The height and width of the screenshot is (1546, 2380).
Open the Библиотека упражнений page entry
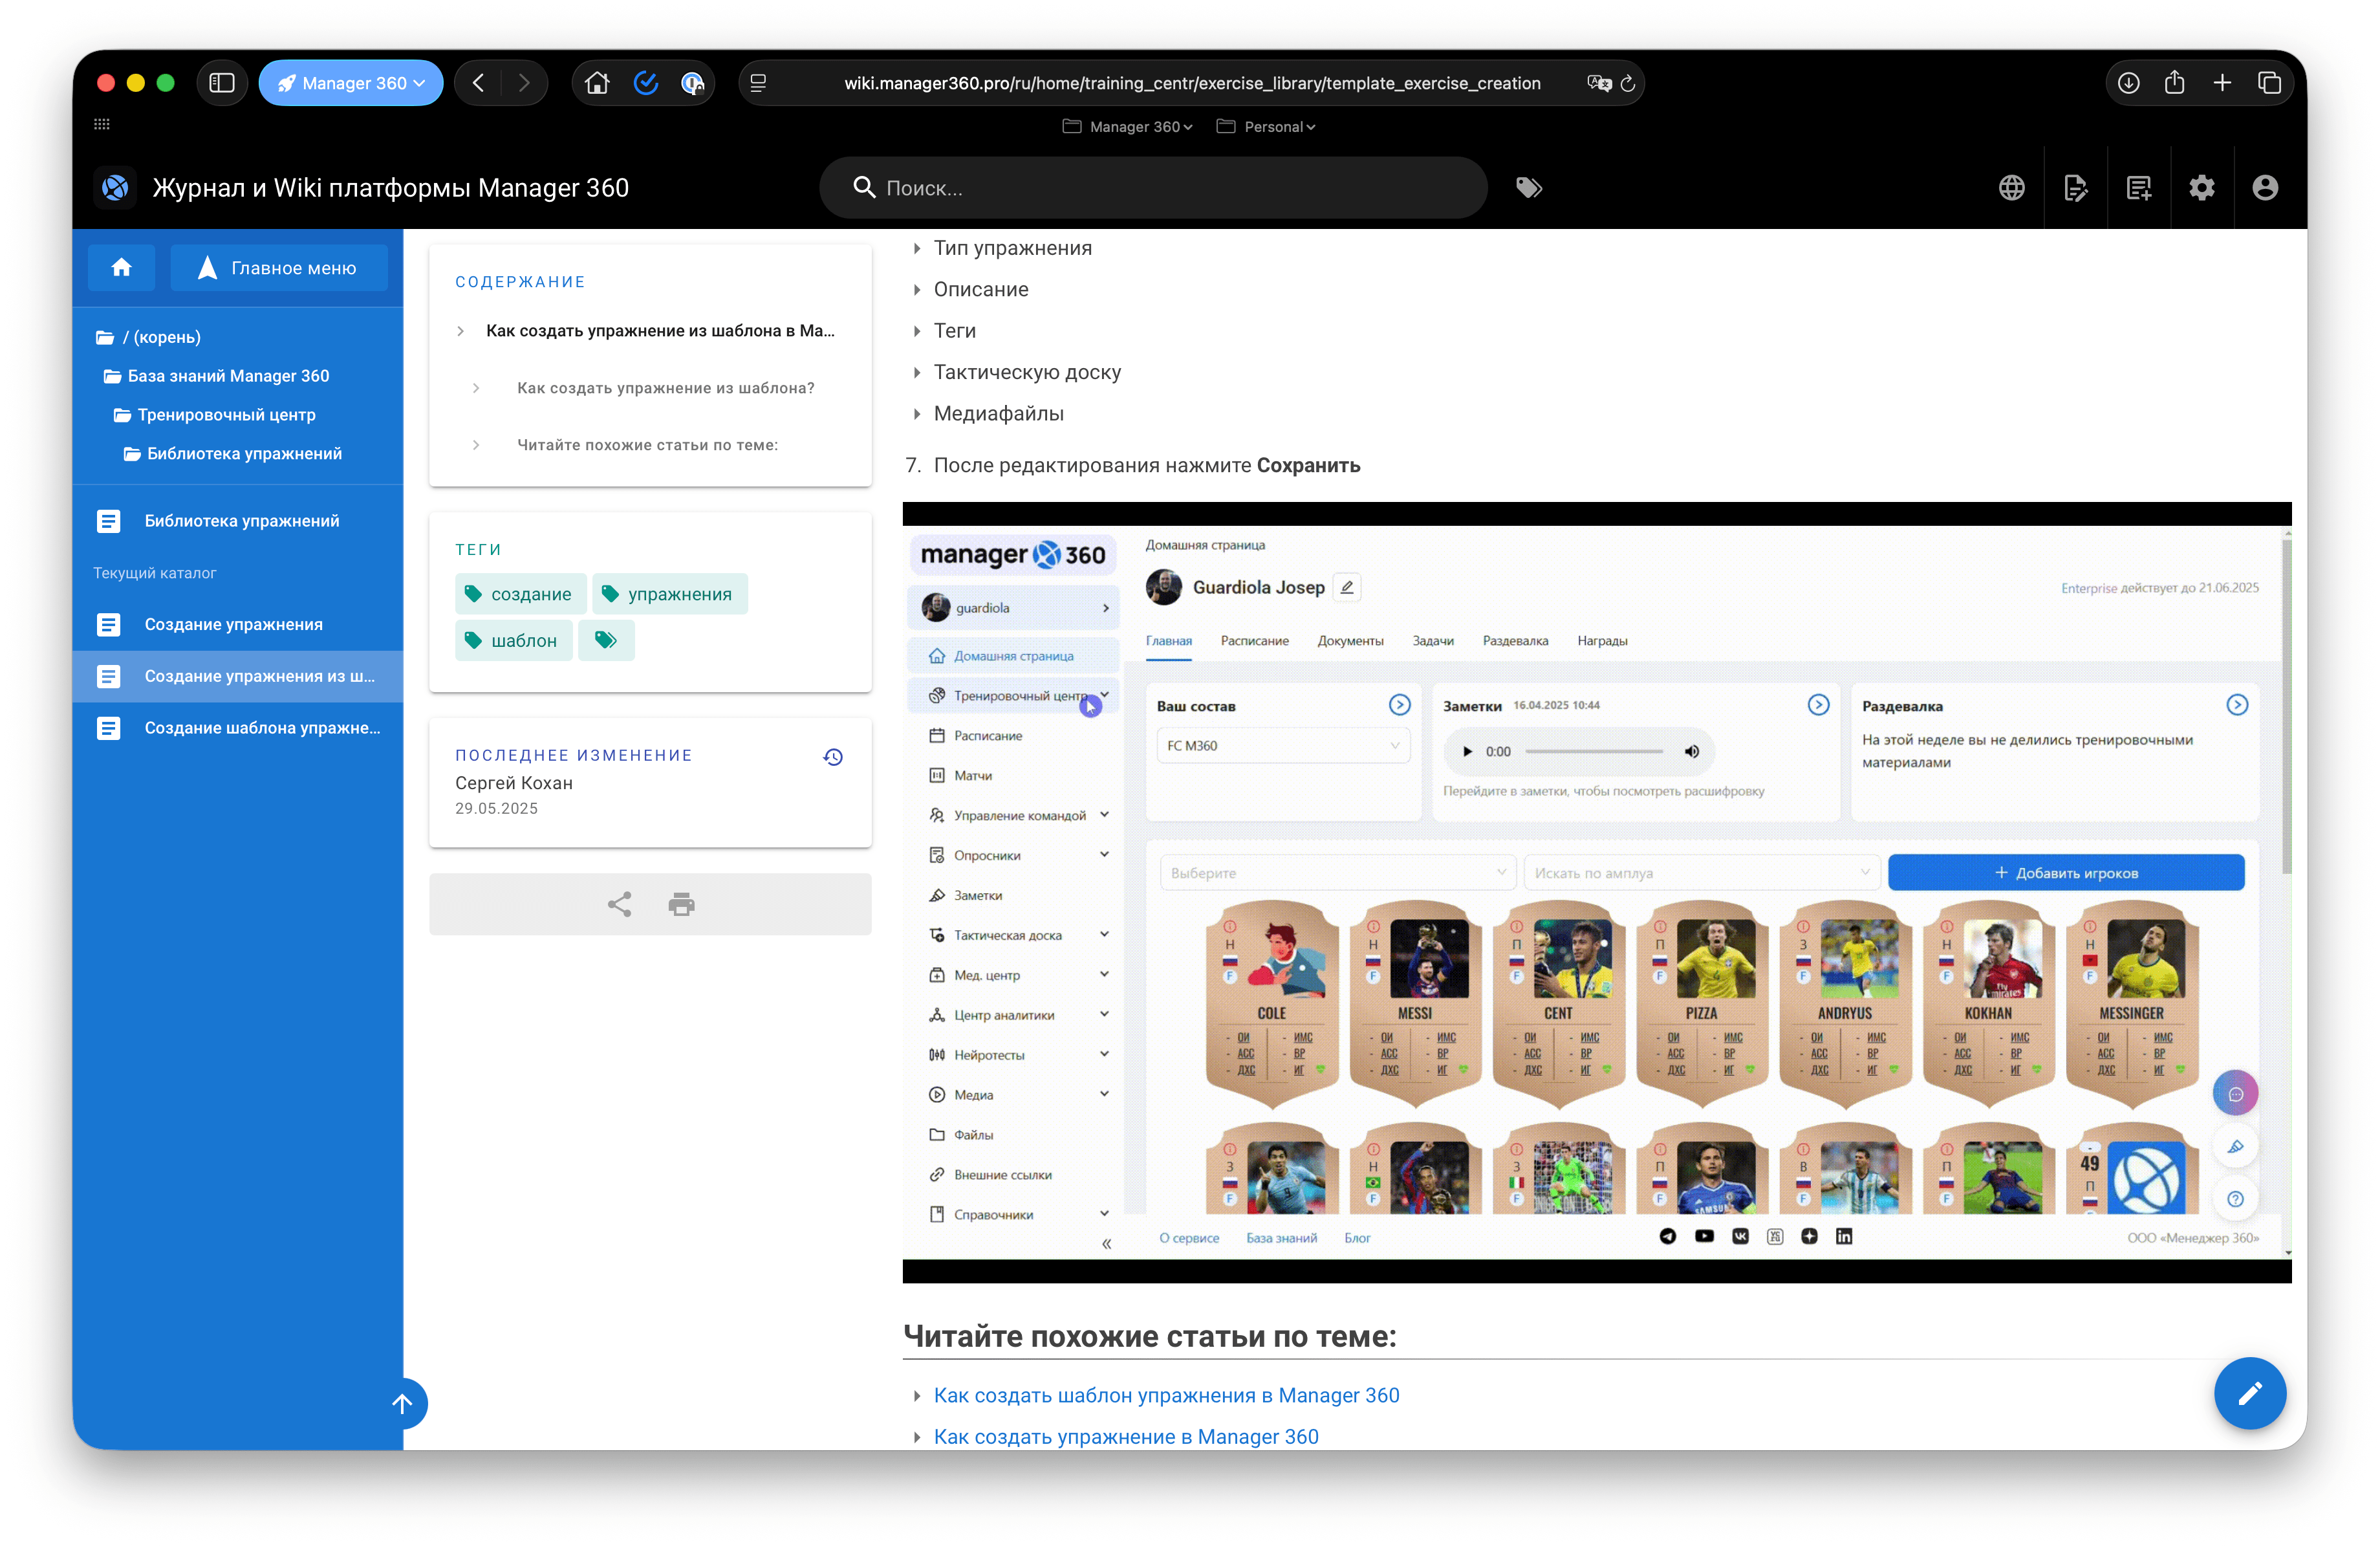[x=238, y=521]
